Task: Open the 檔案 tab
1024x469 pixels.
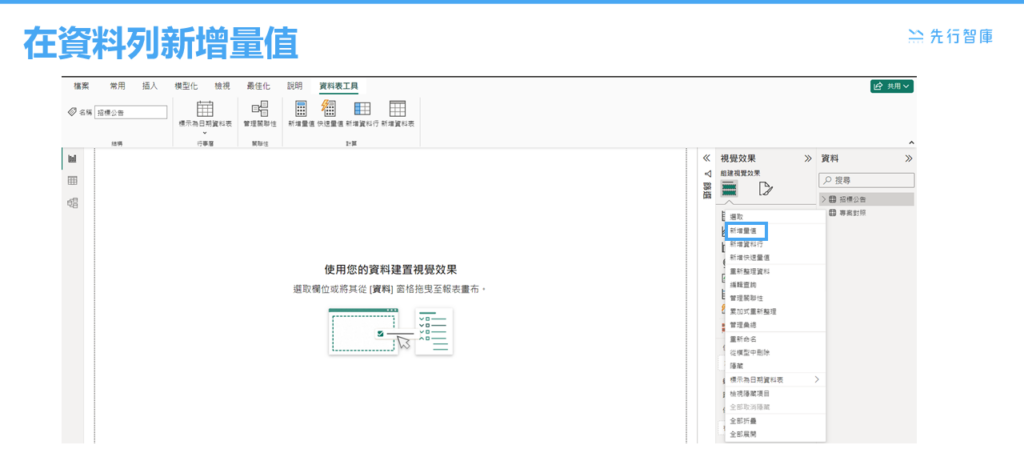Action: click(82, 86)
